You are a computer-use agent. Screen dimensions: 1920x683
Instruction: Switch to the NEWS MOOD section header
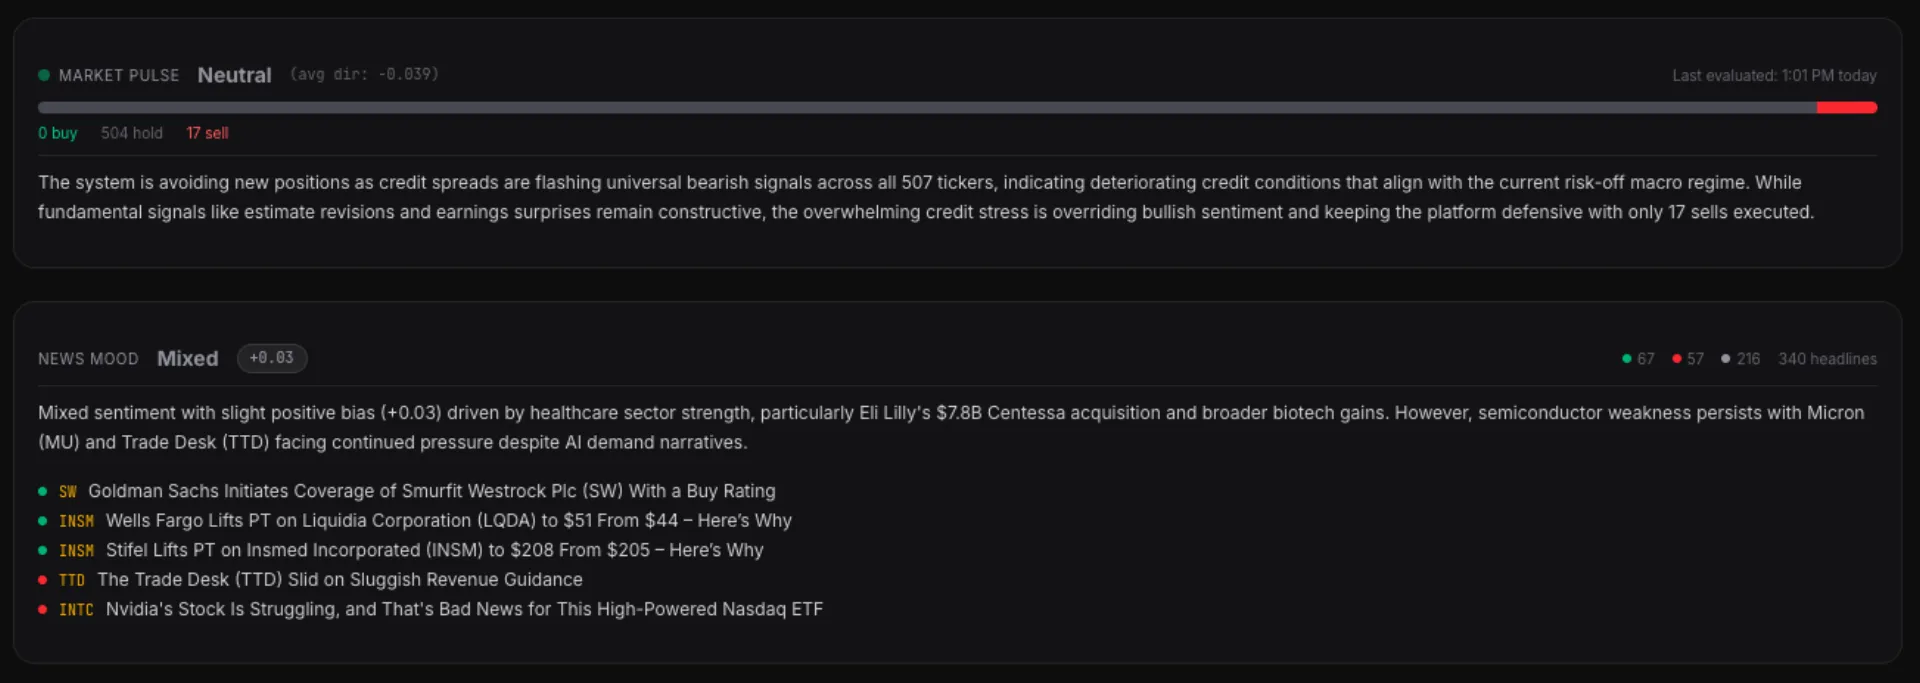(x=88, y=358)
